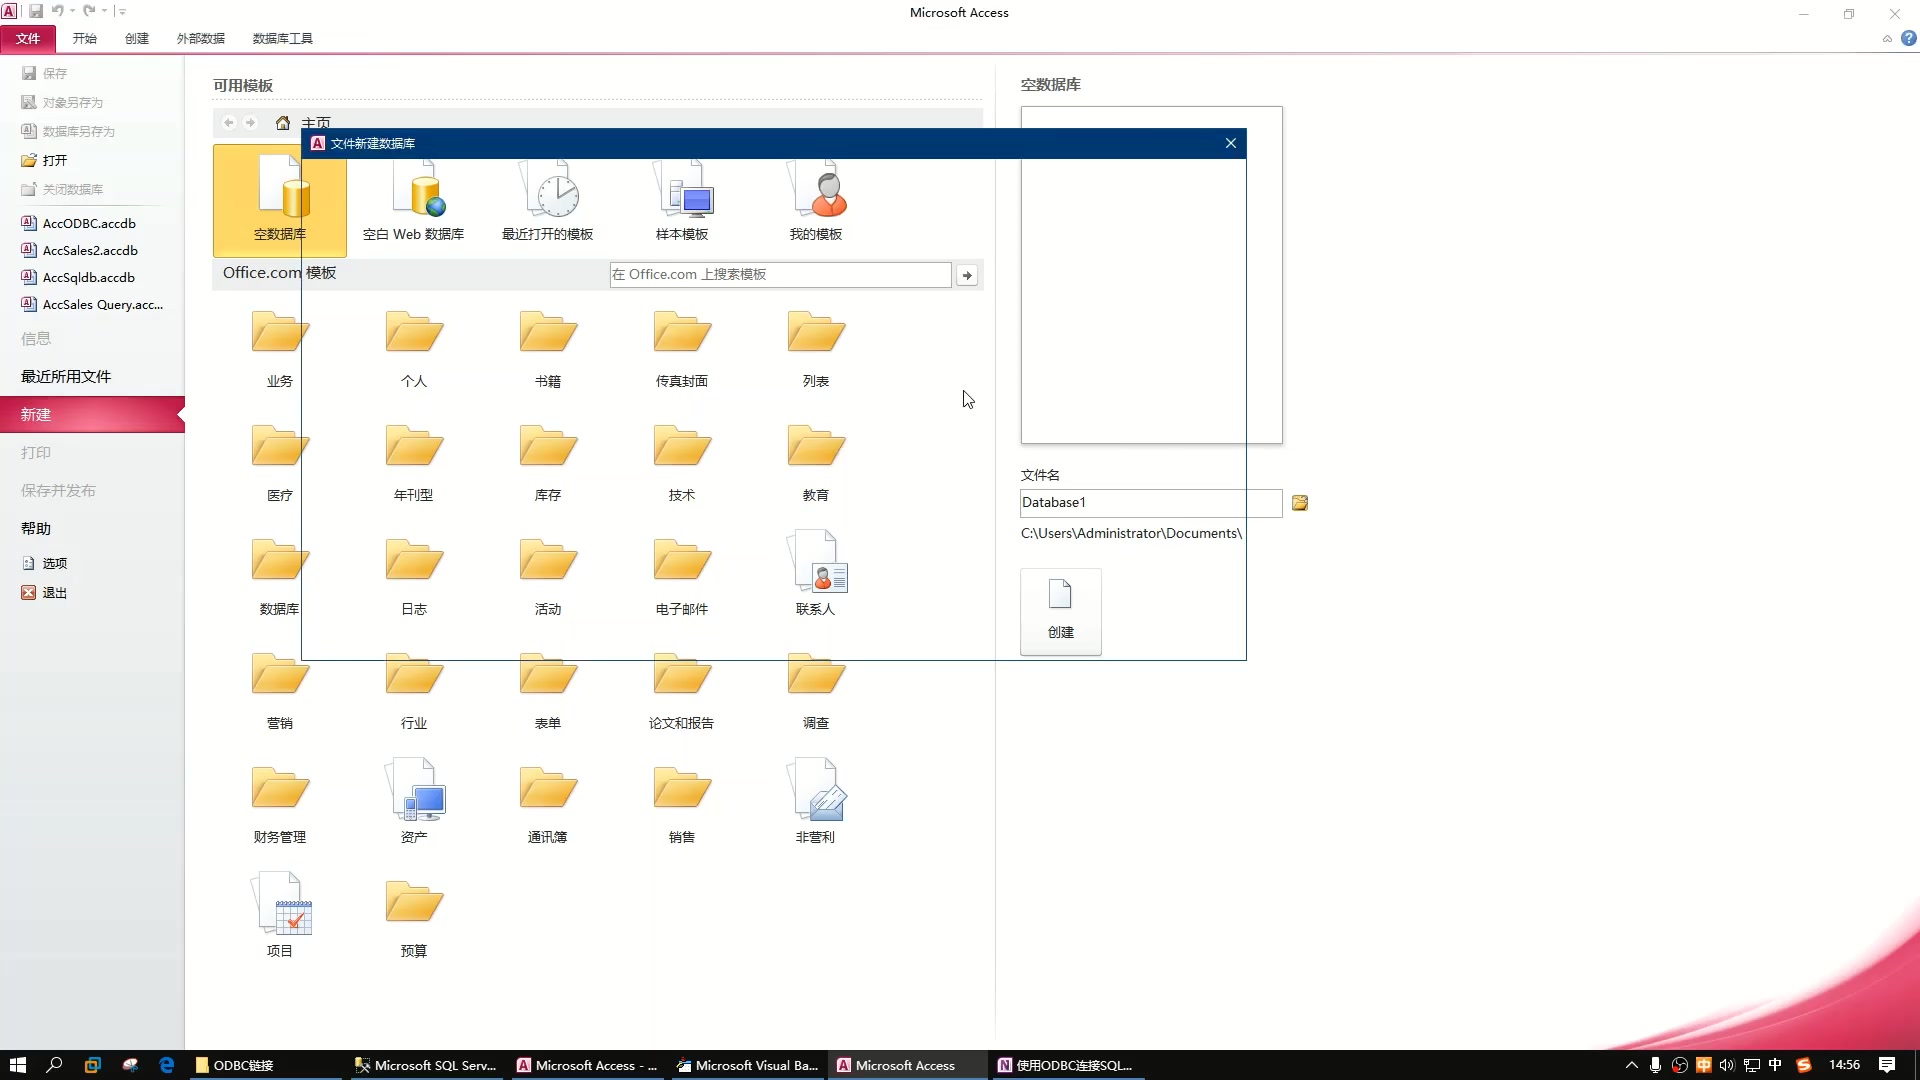Open the 预算 template folder

click(413, 919)
